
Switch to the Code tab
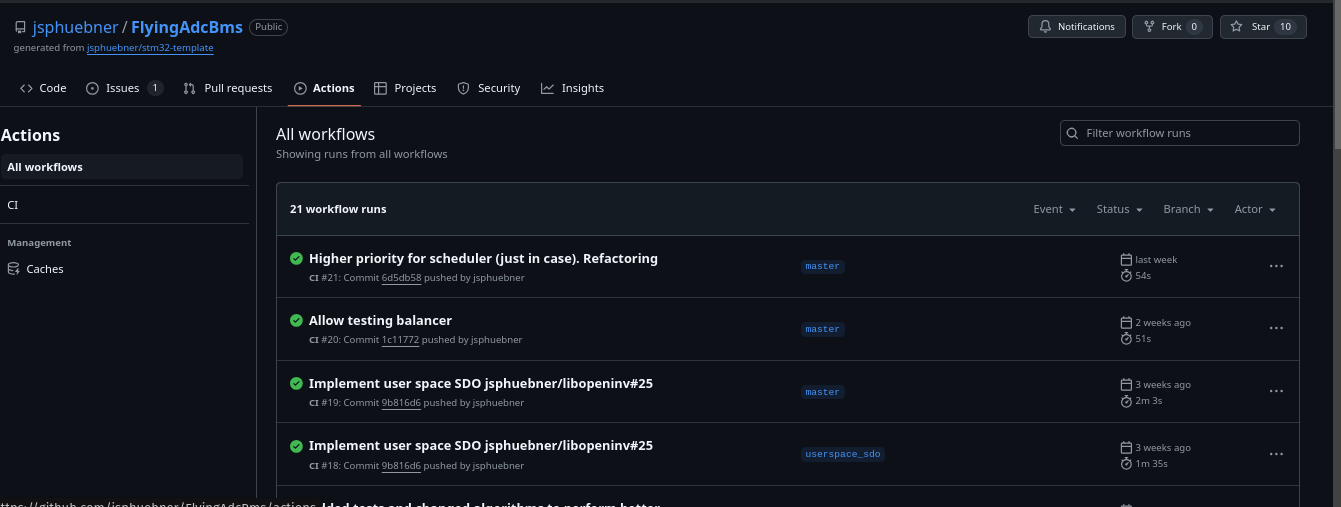[43, 88]
